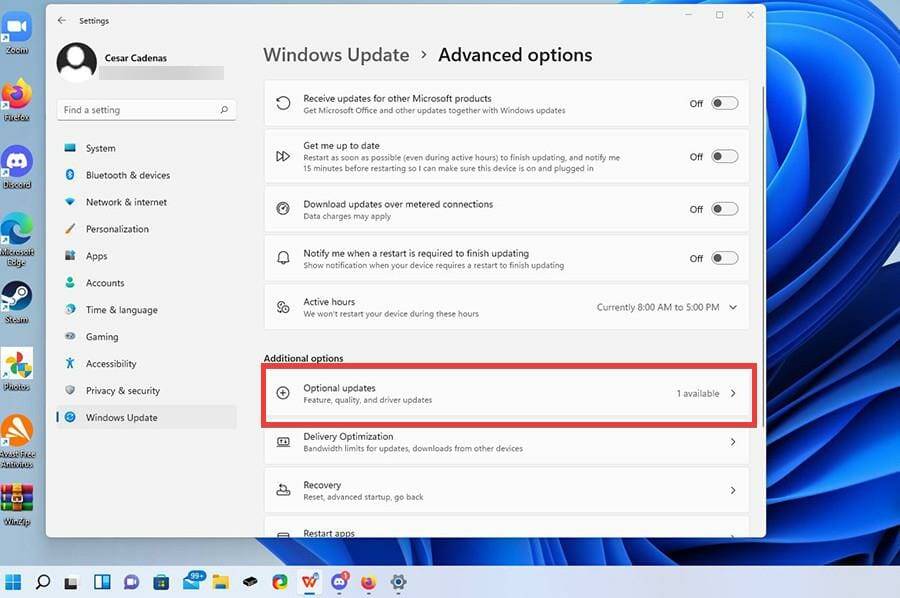Expand Delivery Optimization settings
This screenshot has width=900, height=598.
tap(731, 441)
